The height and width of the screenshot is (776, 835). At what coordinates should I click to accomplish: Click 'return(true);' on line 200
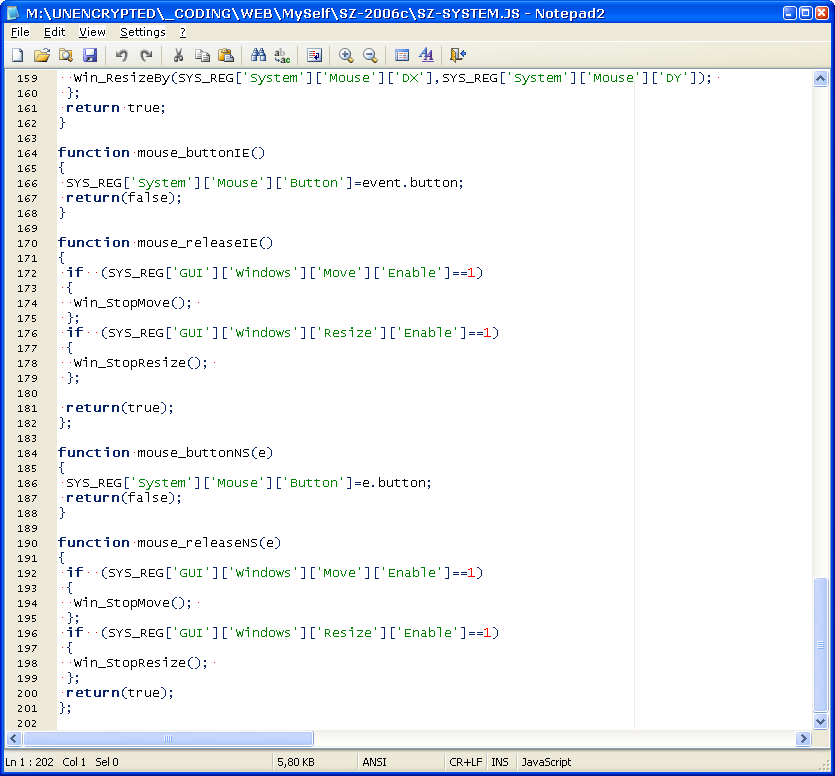pyautogui.click(x=120, y=693)
